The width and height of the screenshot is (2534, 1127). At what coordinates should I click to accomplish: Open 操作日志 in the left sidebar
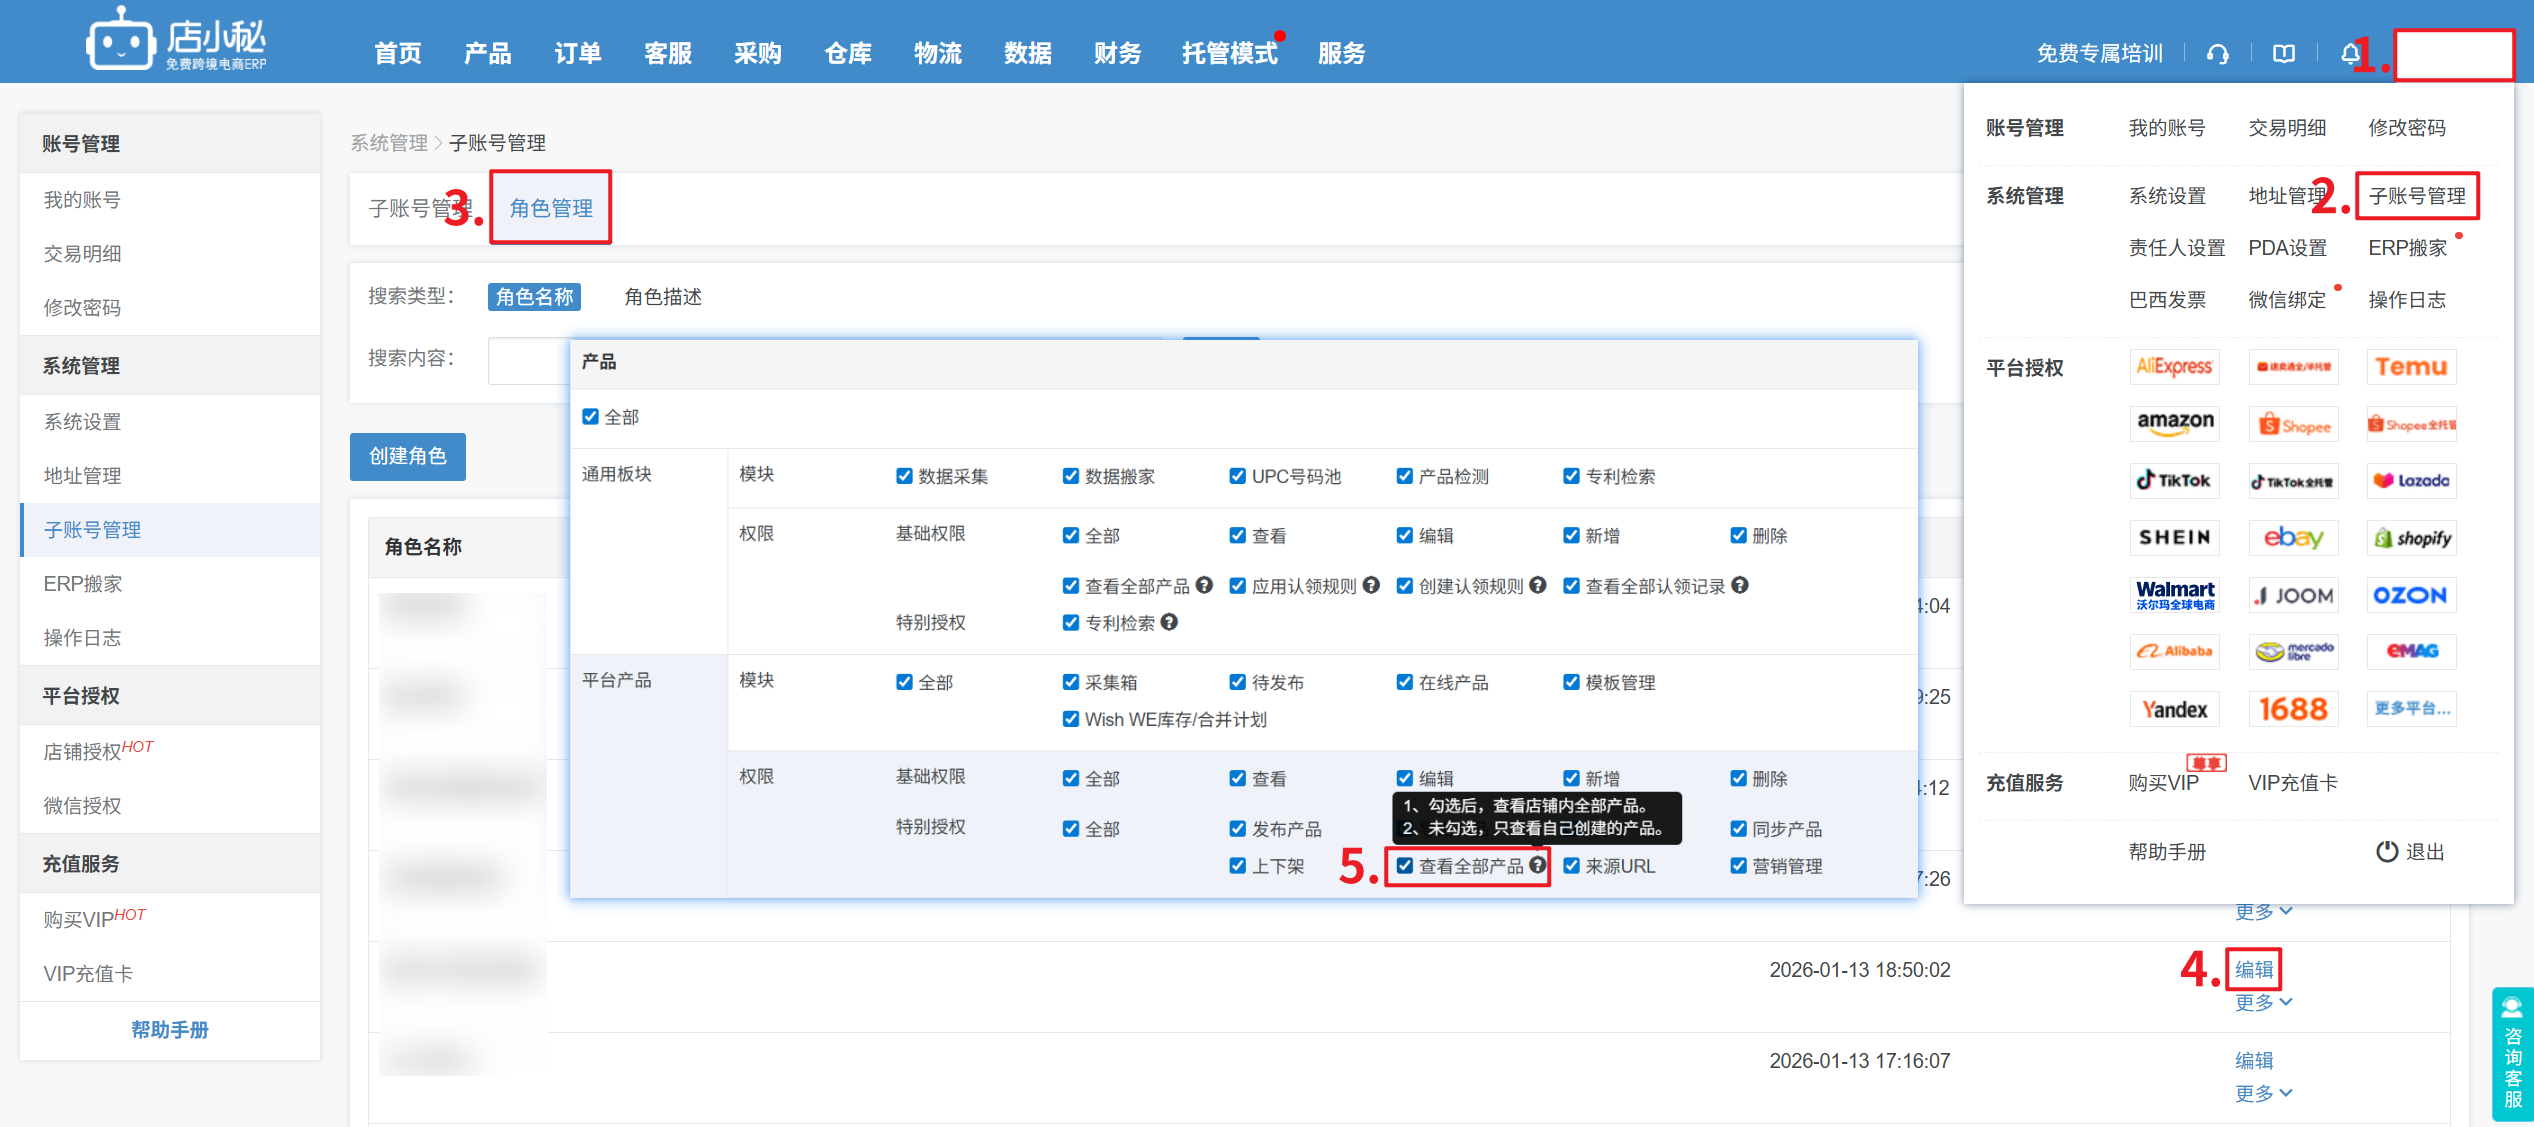(x=82, y=638)
